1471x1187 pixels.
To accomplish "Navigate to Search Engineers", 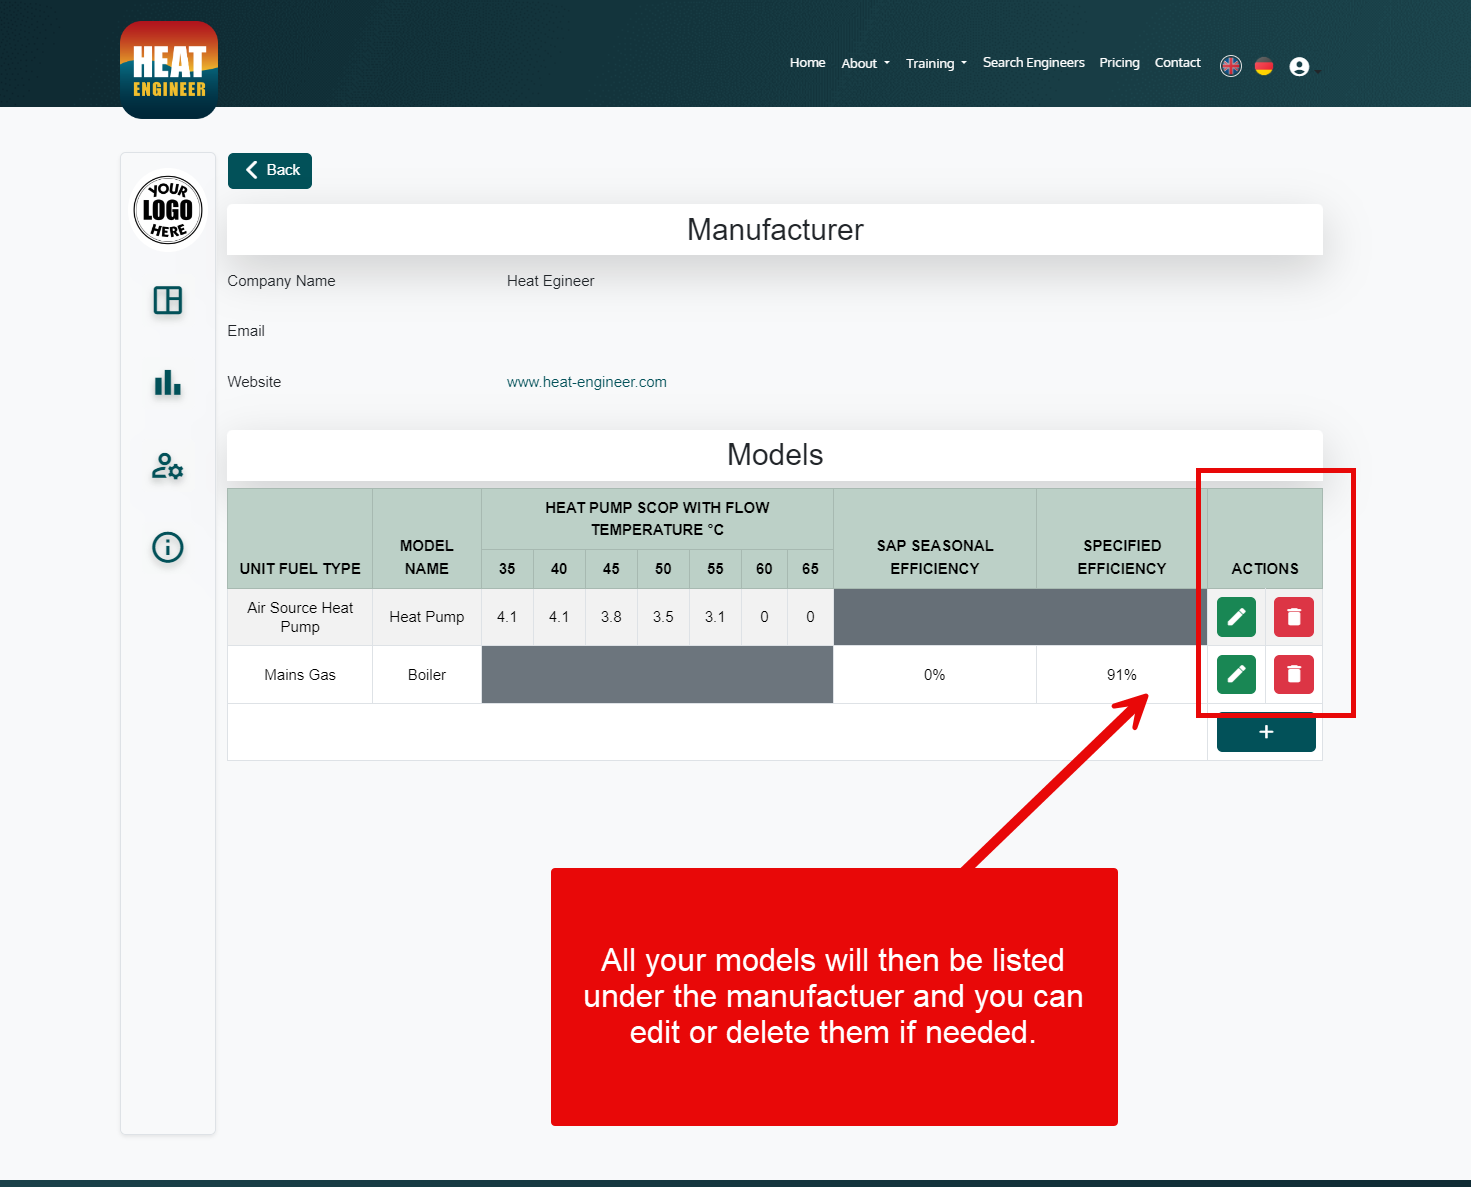I will click(1033, 63).
